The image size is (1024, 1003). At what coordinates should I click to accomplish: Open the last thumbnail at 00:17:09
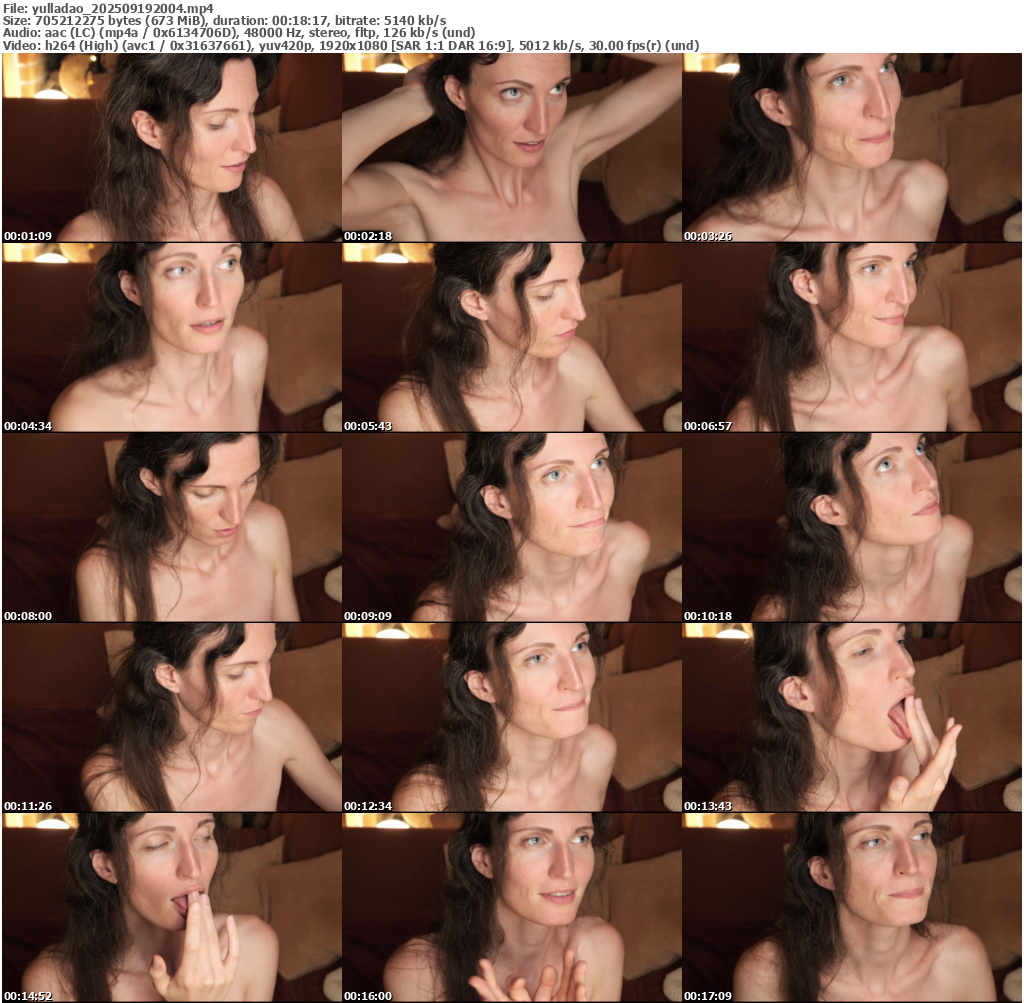[851, 907]
